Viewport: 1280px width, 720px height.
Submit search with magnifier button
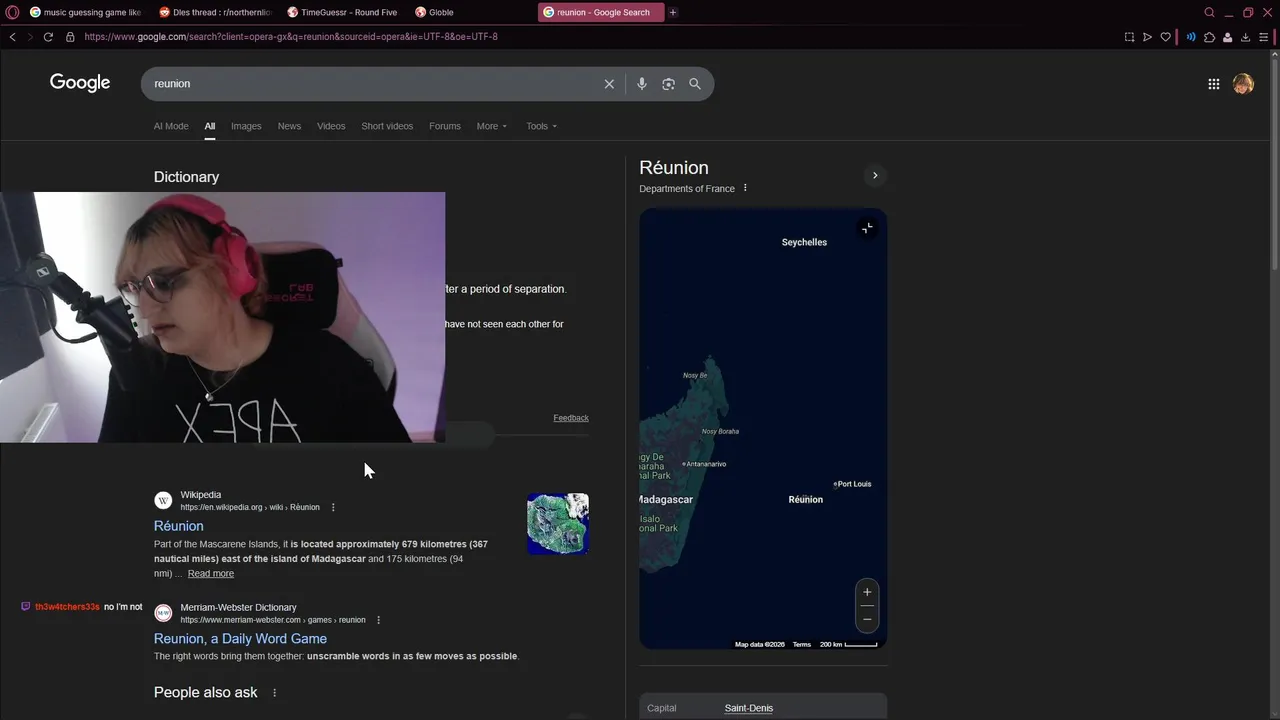coord(695,84)
